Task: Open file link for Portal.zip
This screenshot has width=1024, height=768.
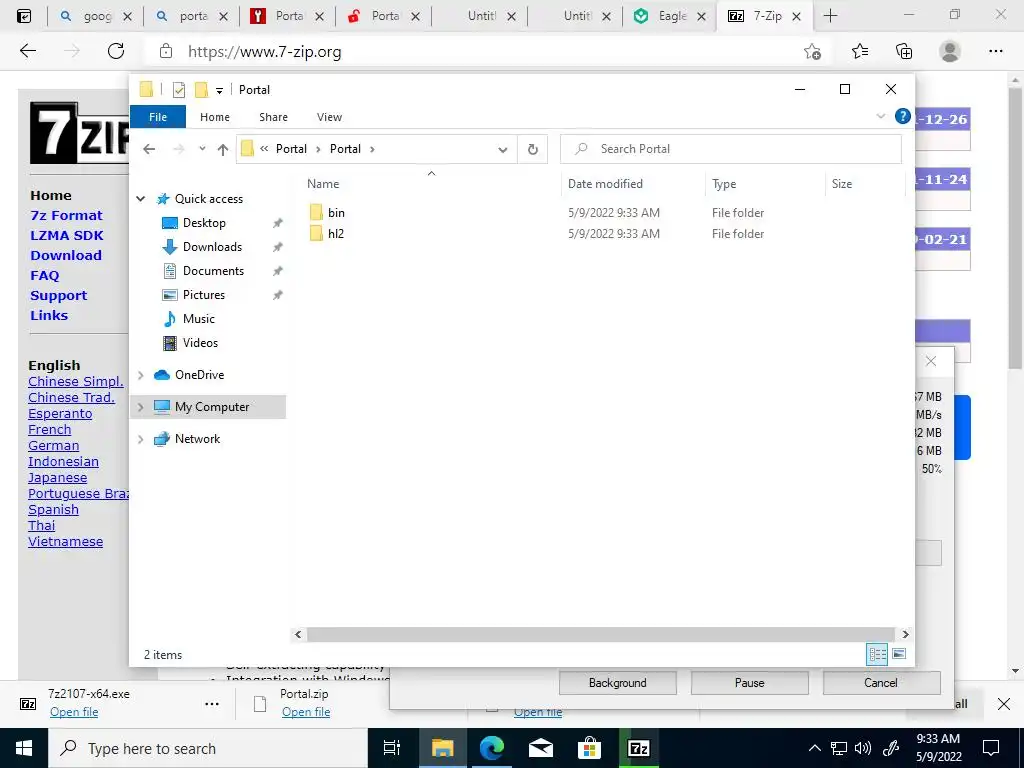Action: [x=306, y=712]
